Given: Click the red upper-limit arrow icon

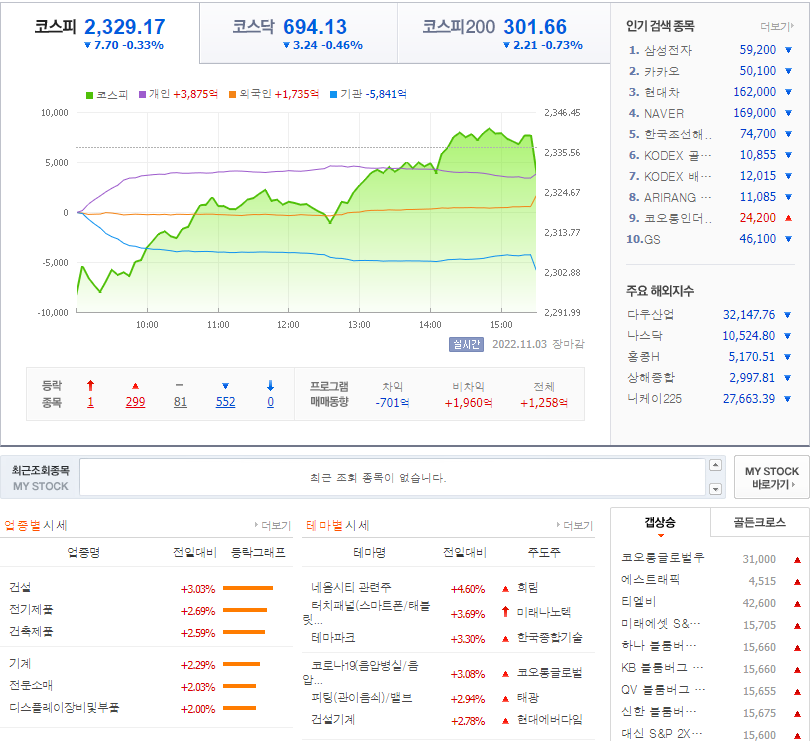Looking at the screenshot, I should tap(90, 385).
